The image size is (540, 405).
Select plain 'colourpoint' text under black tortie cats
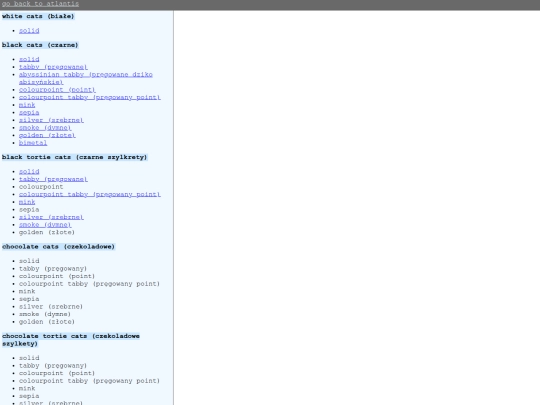[x=41, y=187]
